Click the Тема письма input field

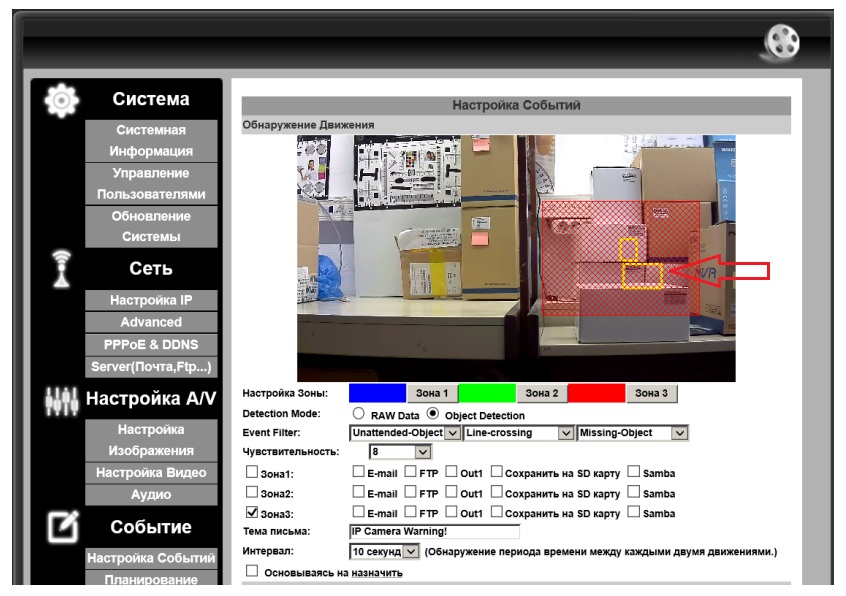(x=434, y=531)
